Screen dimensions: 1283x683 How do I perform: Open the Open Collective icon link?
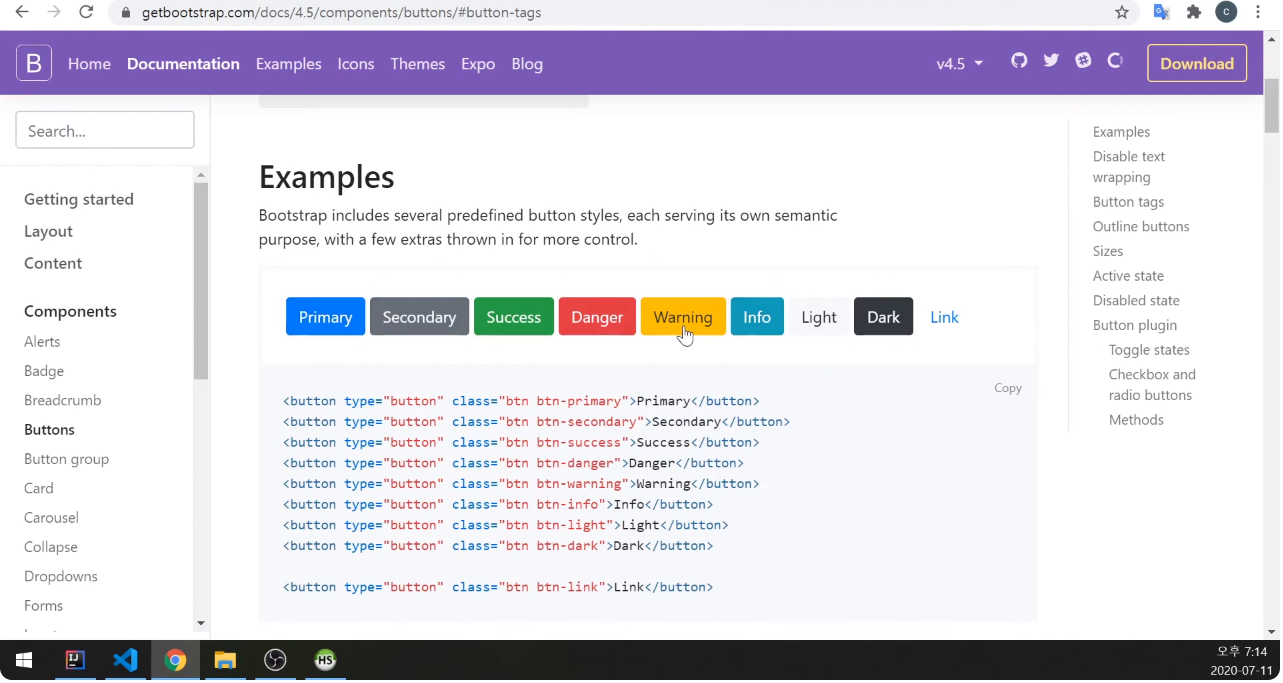point(1115,60)
